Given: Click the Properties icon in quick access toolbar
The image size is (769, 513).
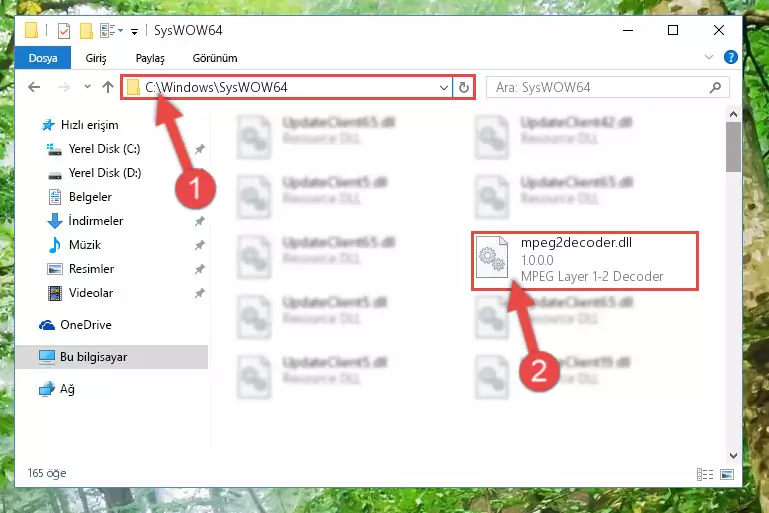Looking at the screenshot, I should (x=64, y=31).
